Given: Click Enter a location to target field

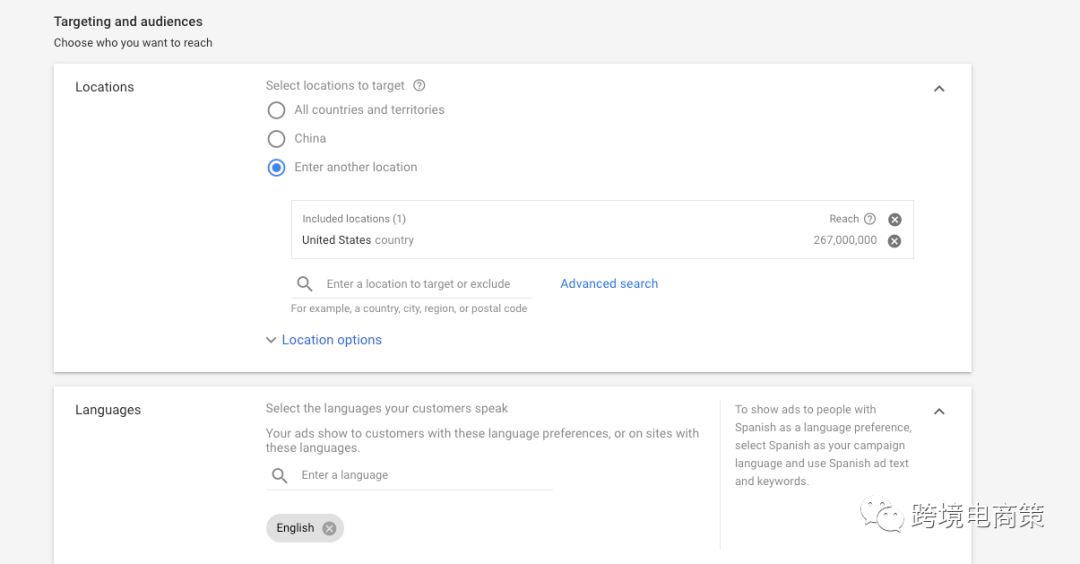Looking at the screenshot, I should 420,284.
